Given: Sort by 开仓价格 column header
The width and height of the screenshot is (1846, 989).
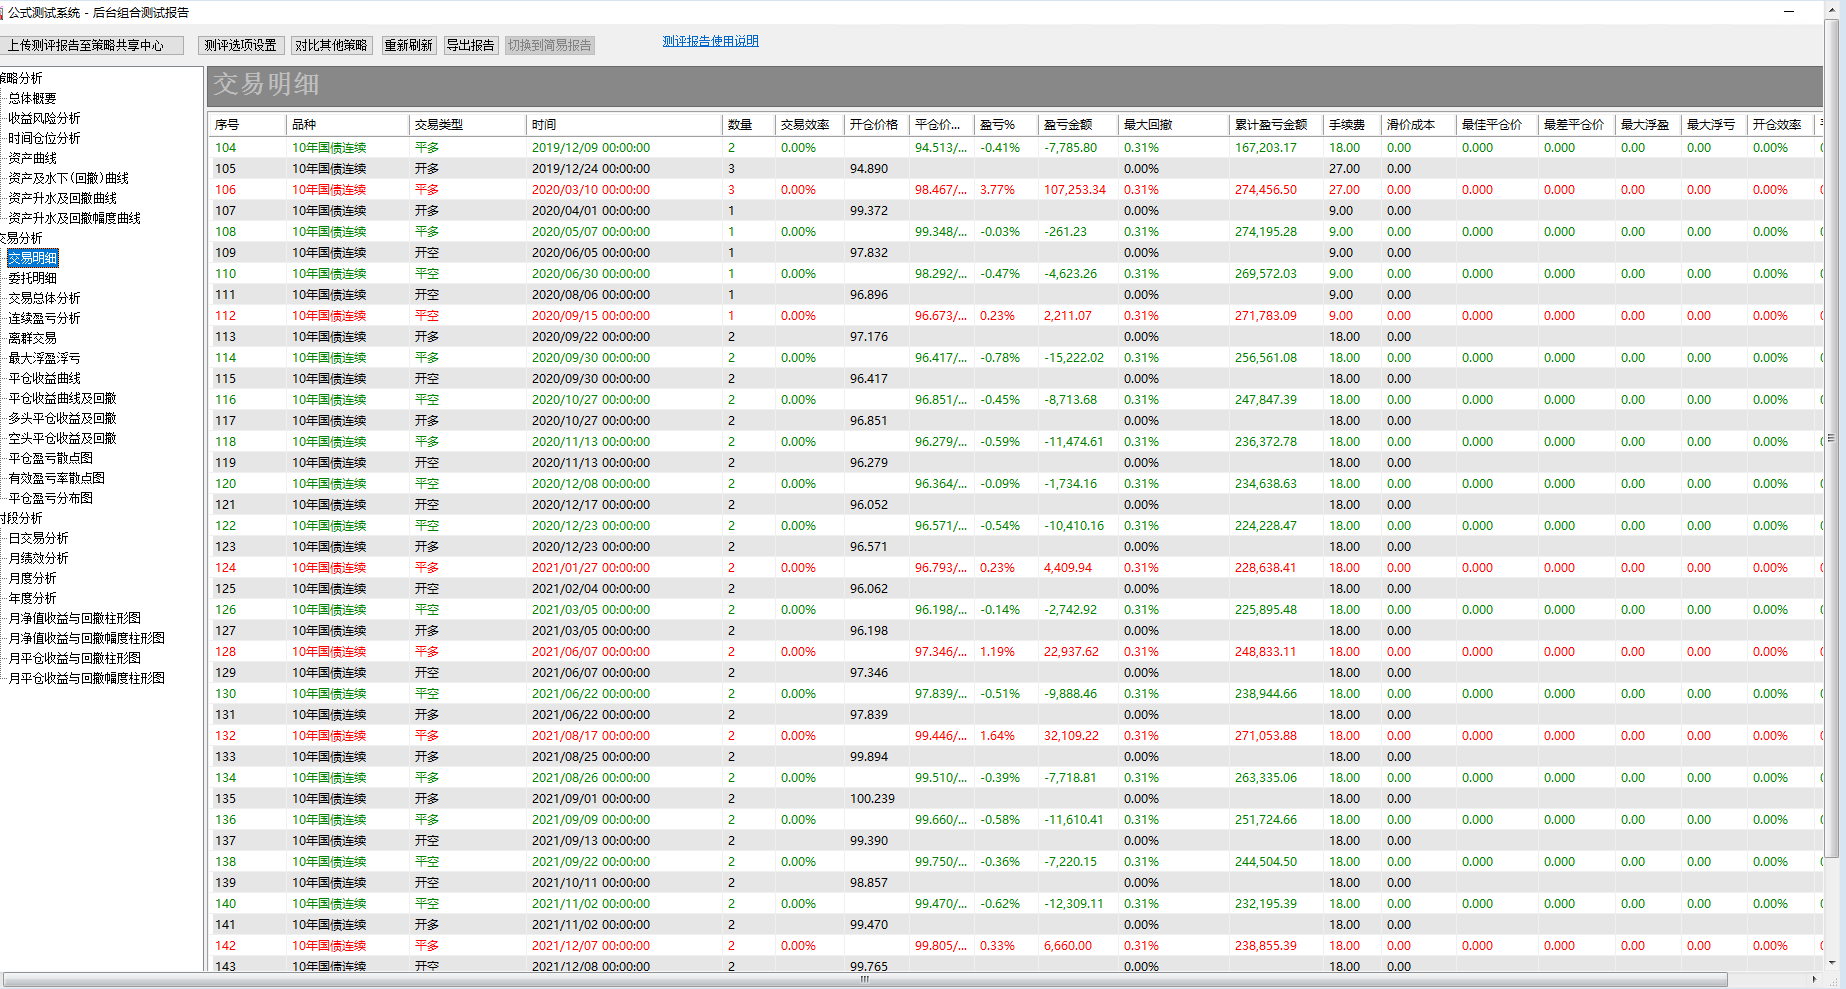Looking at the screenshot, I should click(876, 125).
